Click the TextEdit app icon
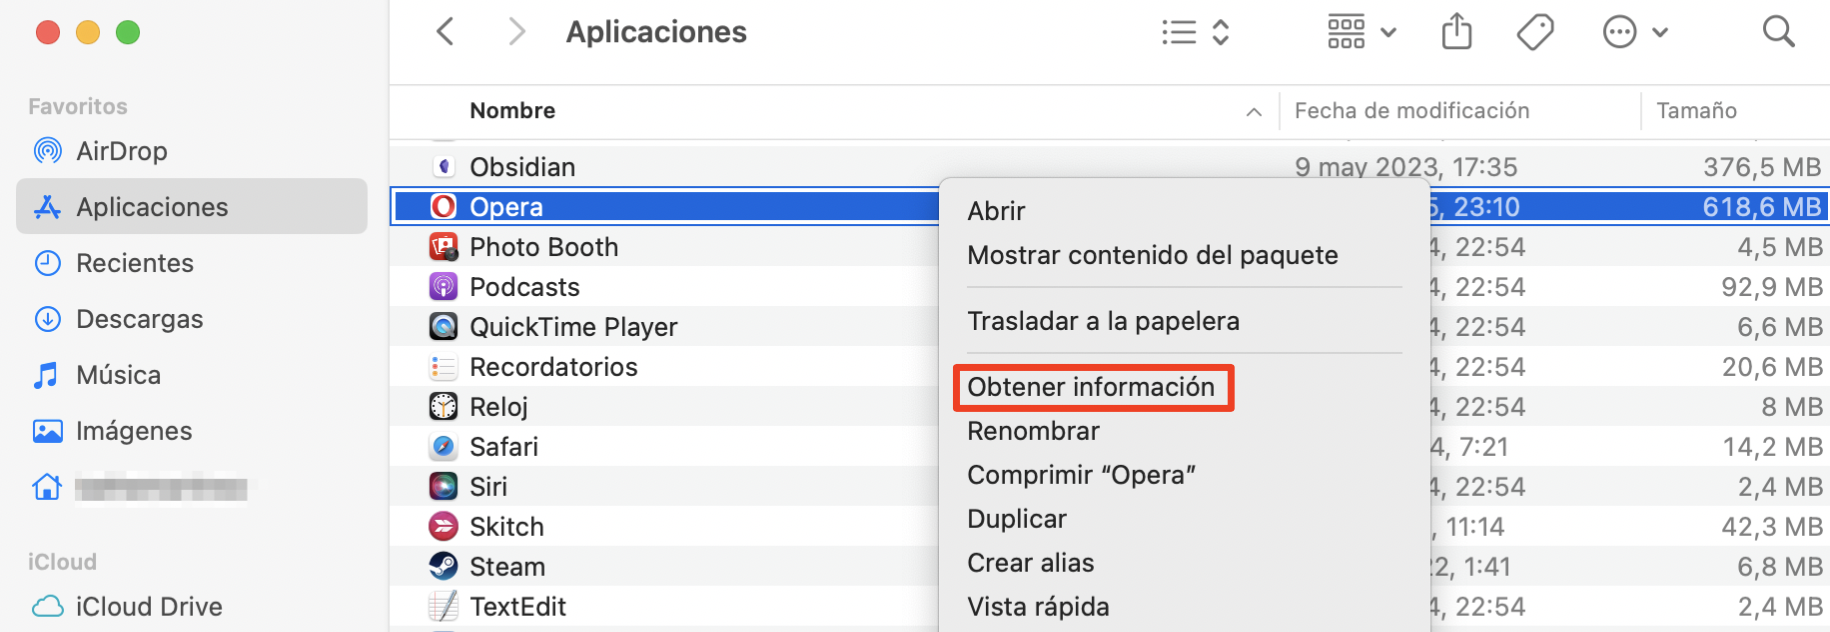Image resolution: width=1830 pixels, height=632 pixels. 443,606
